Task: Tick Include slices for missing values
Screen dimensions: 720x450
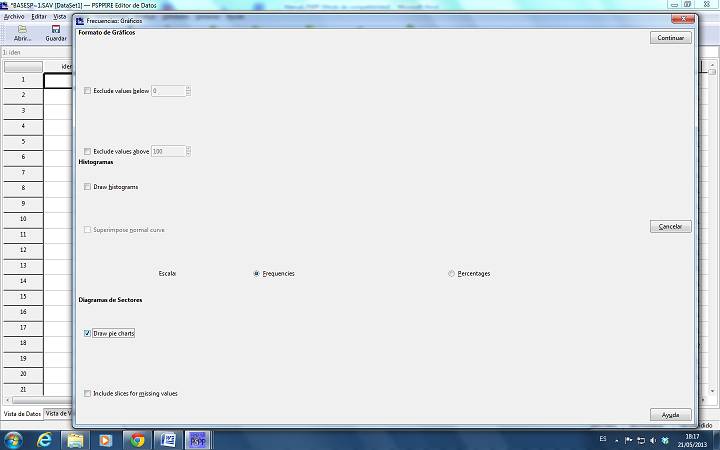Action: [x=88, y=393]
